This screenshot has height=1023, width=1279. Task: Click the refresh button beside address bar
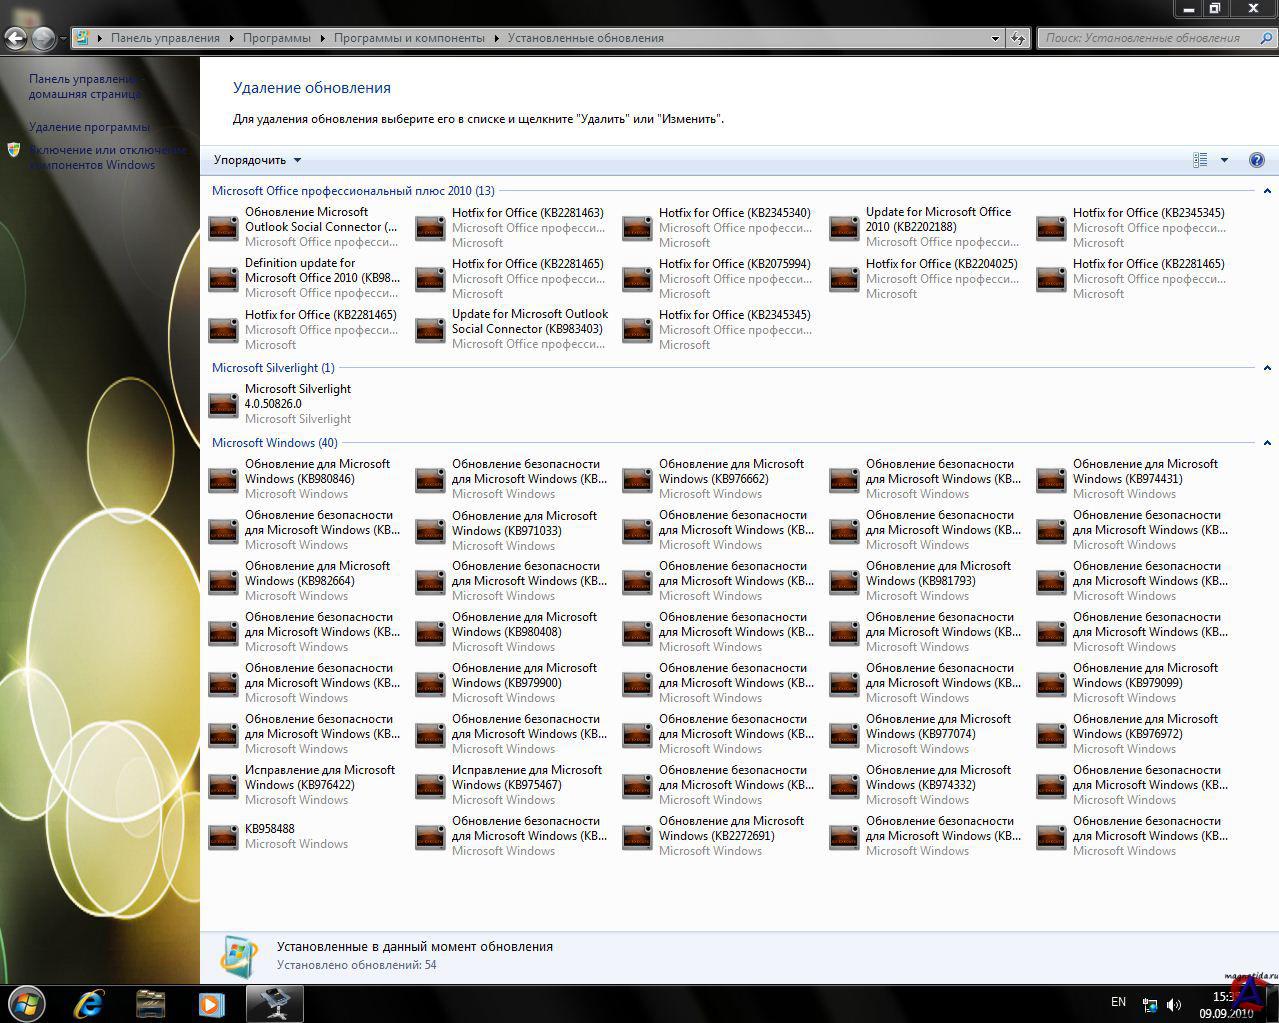(x=1018, y=38)
